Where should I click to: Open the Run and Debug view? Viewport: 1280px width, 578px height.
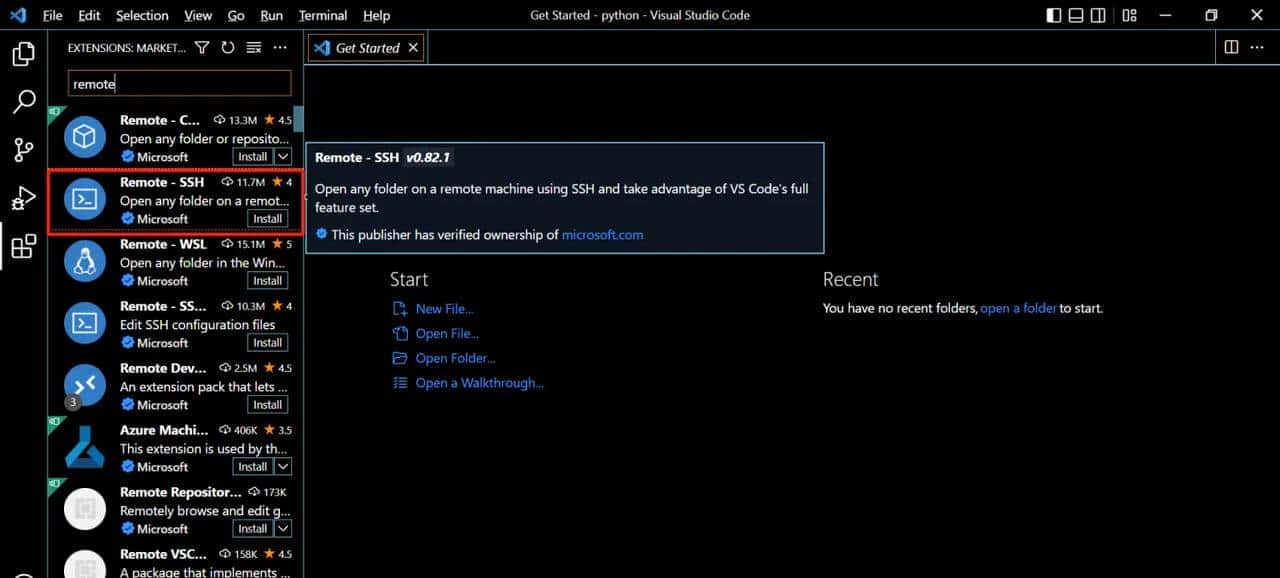[24, 199]
